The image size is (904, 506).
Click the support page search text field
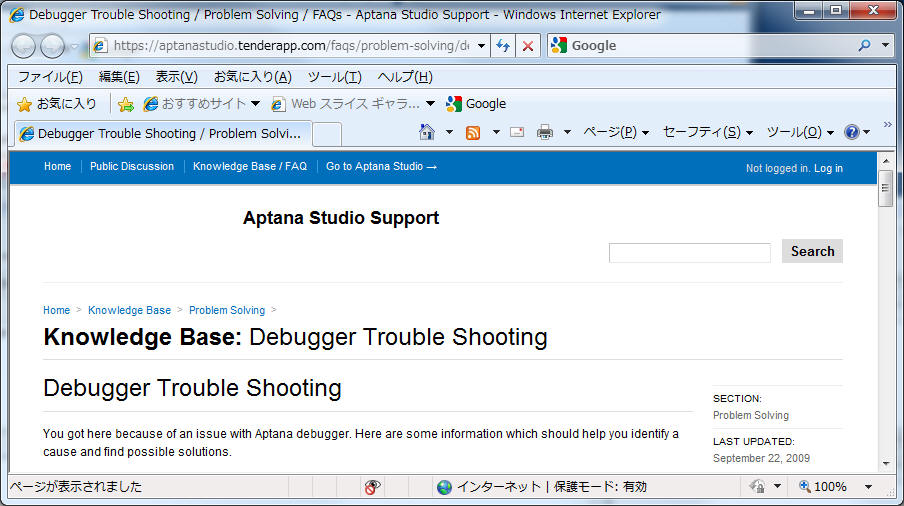pyautogui.click(x=689, y=252)
